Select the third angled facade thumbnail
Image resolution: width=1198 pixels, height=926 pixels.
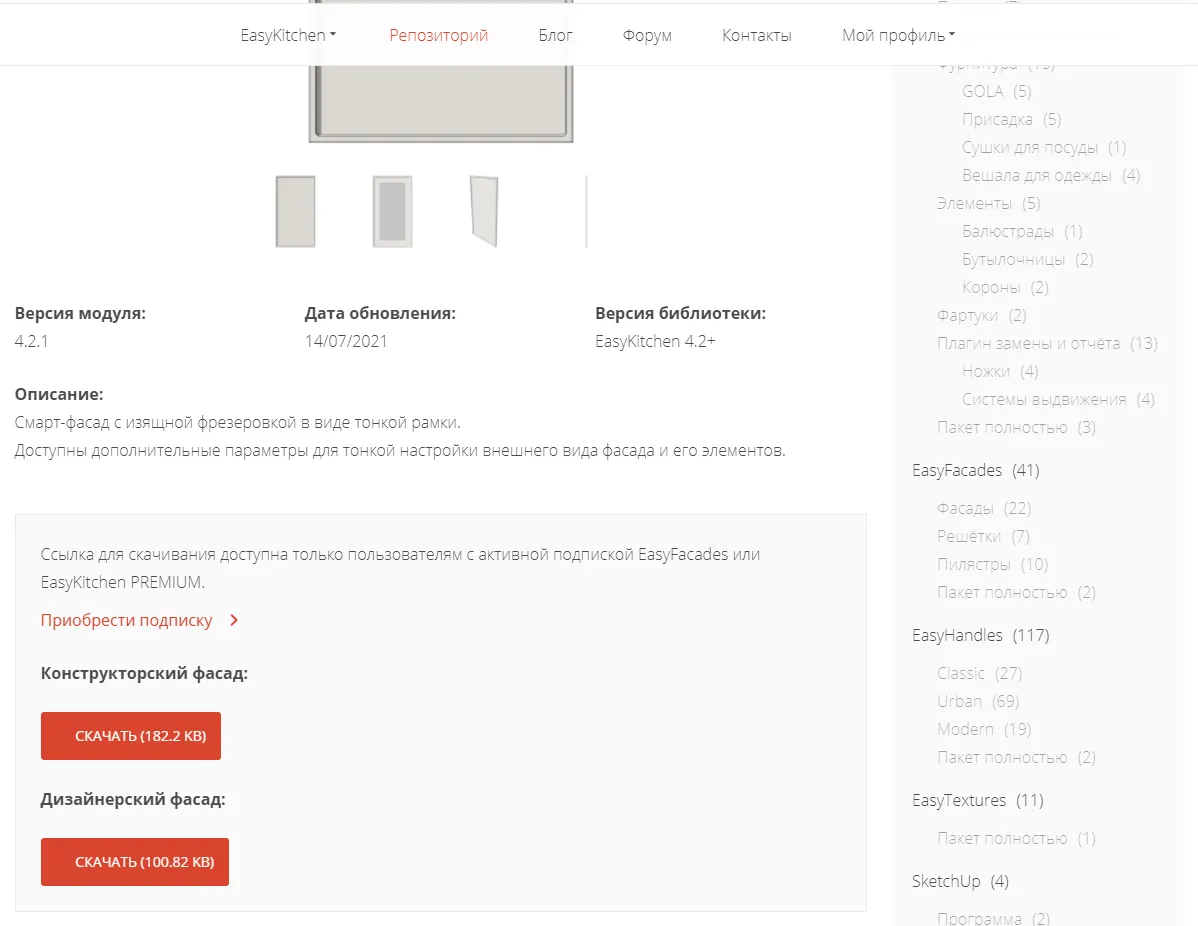[x=484, y=211]
